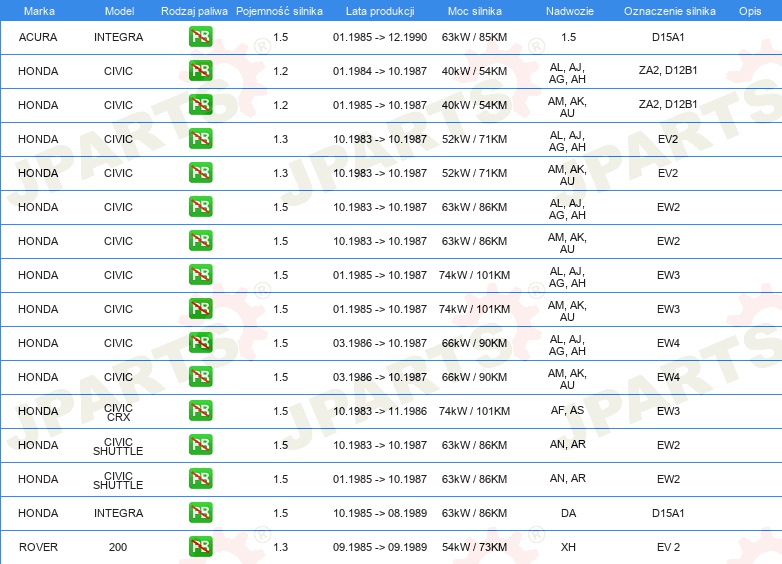The height and width of the screenshot is (564, 782).
Task: Click petrol icon in Civic 1.2 AM, AK, AU row
Action: click(x=200, y=104)
